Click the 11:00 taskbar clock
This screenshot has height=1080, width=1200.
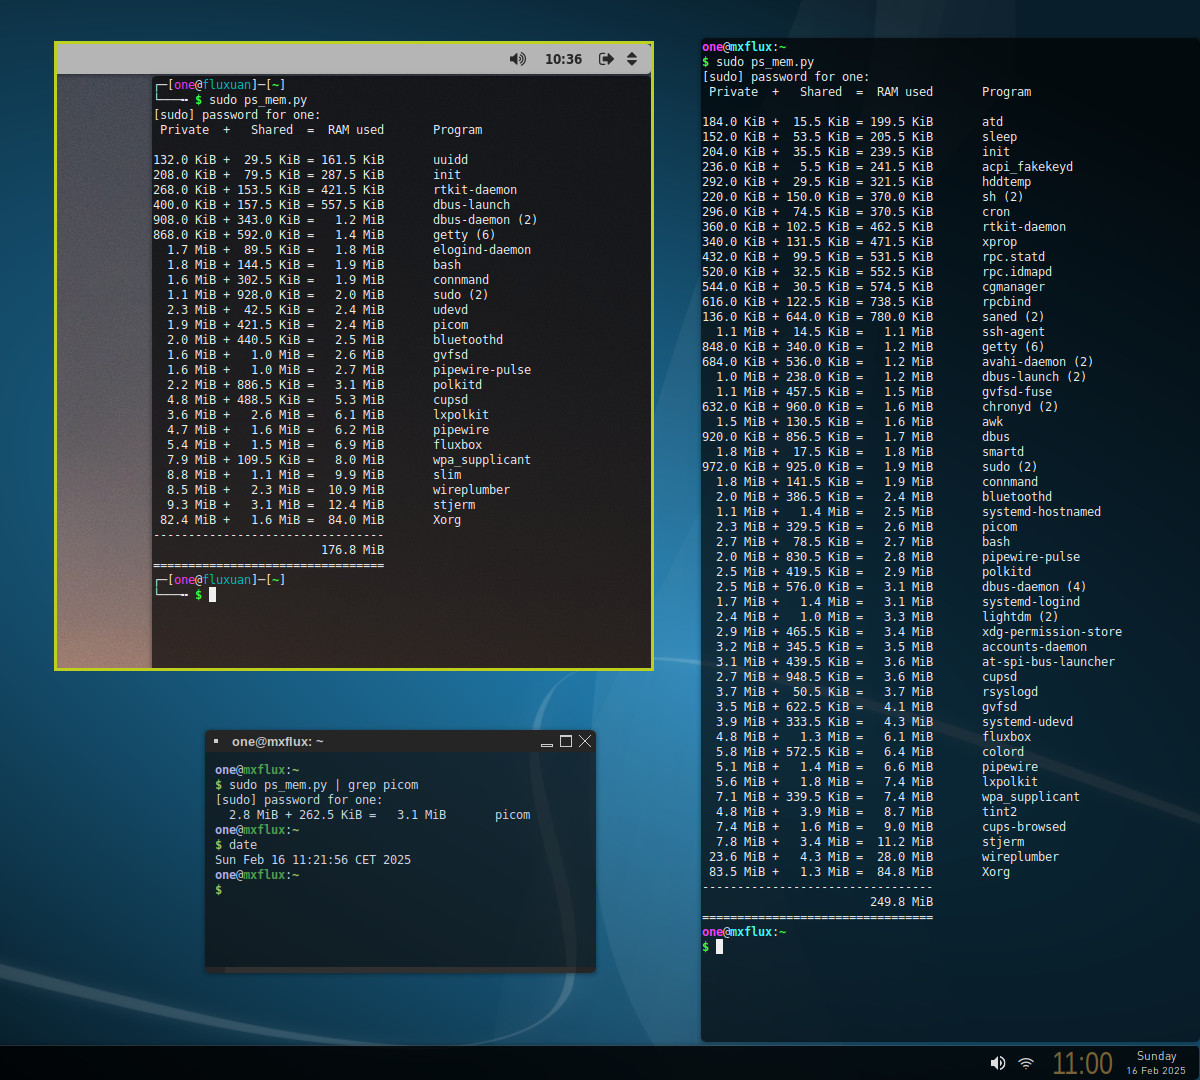point(1083,1063)
